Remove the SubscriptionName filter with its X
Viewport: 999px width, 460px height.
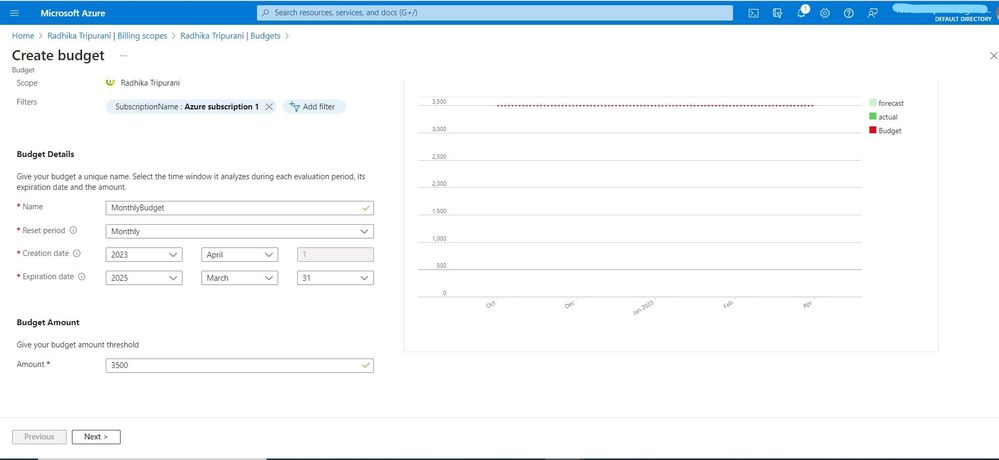click(269, 107)
